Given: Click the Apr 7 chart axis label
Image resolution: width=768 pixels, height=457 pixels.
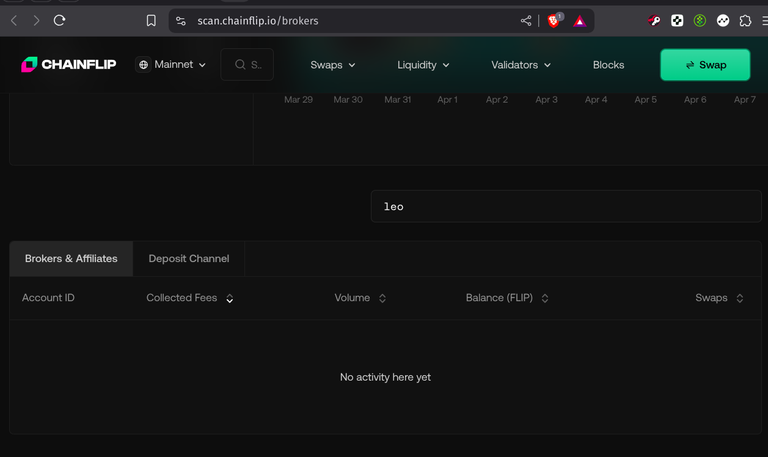Looking at the screenshot, I should click(744, 99).
